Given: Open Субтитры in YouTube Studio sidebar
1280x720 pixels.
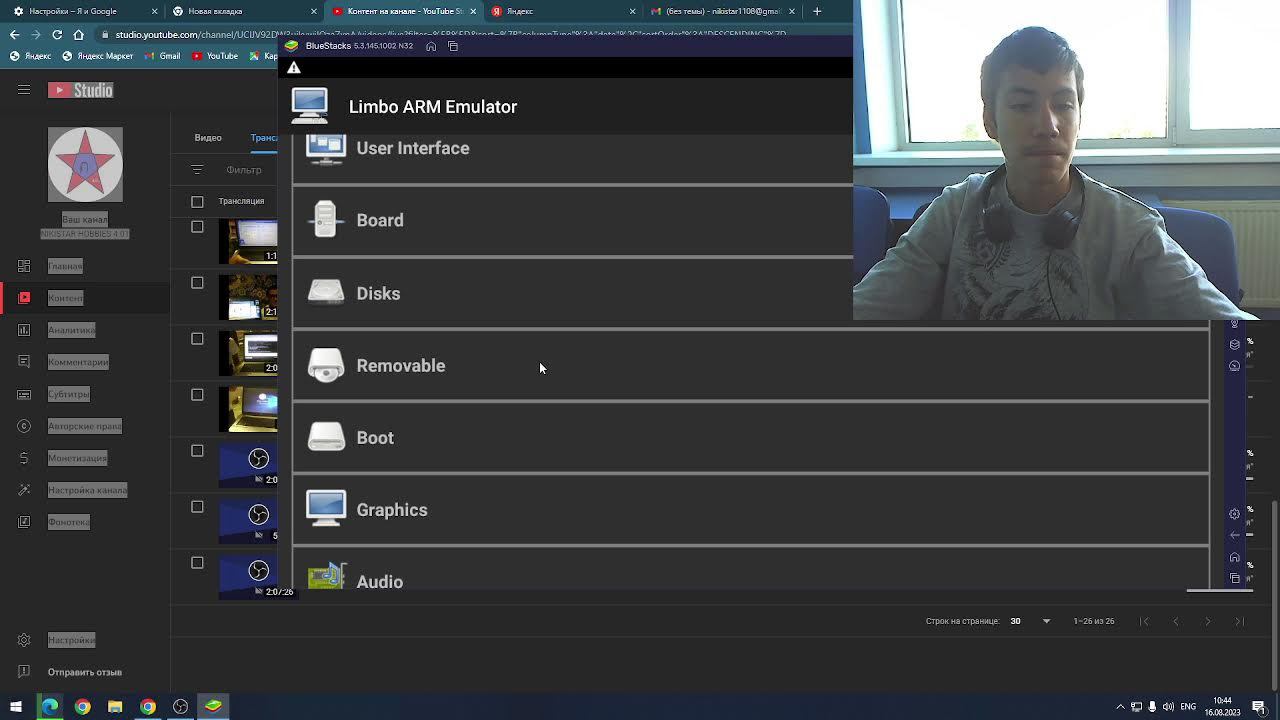Looking at the screenshot, I should coord(85,394).
